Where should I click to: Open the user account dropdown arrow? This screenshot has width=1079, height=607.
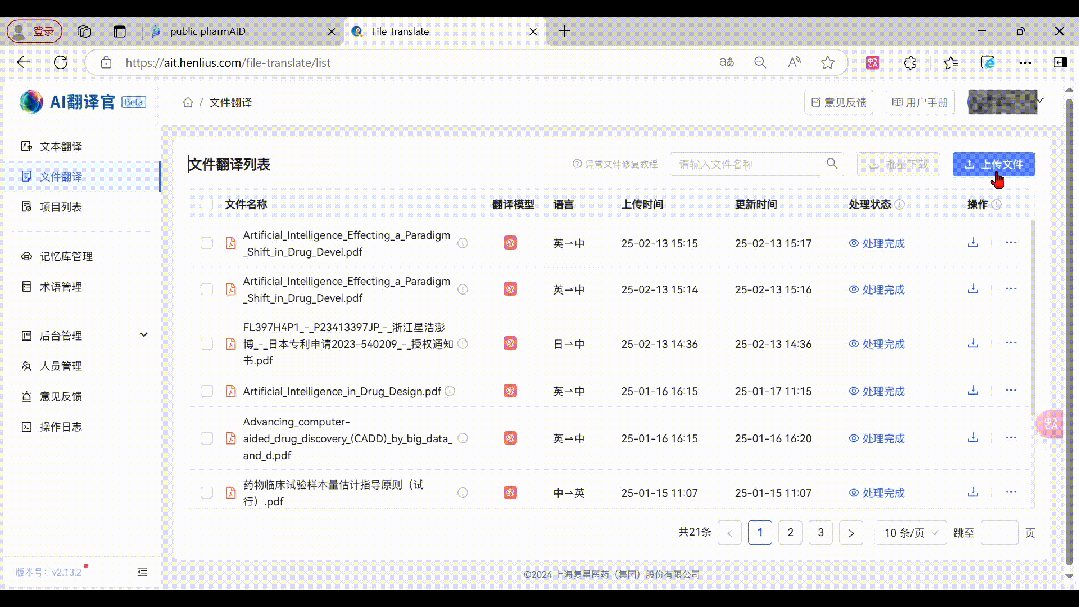pos(1041,102)
